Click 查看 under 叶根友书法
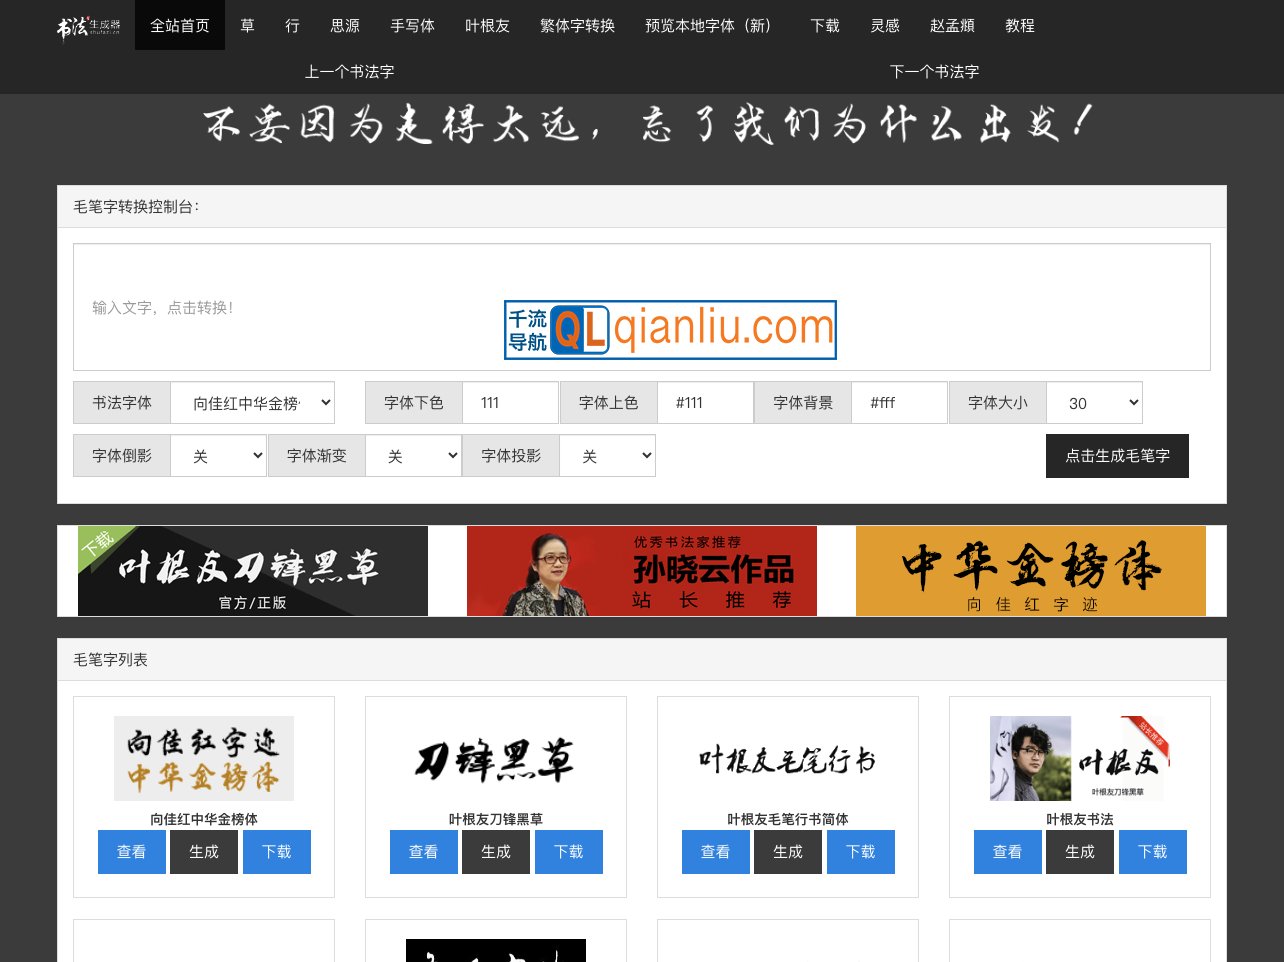 [x=1007, y=851]
